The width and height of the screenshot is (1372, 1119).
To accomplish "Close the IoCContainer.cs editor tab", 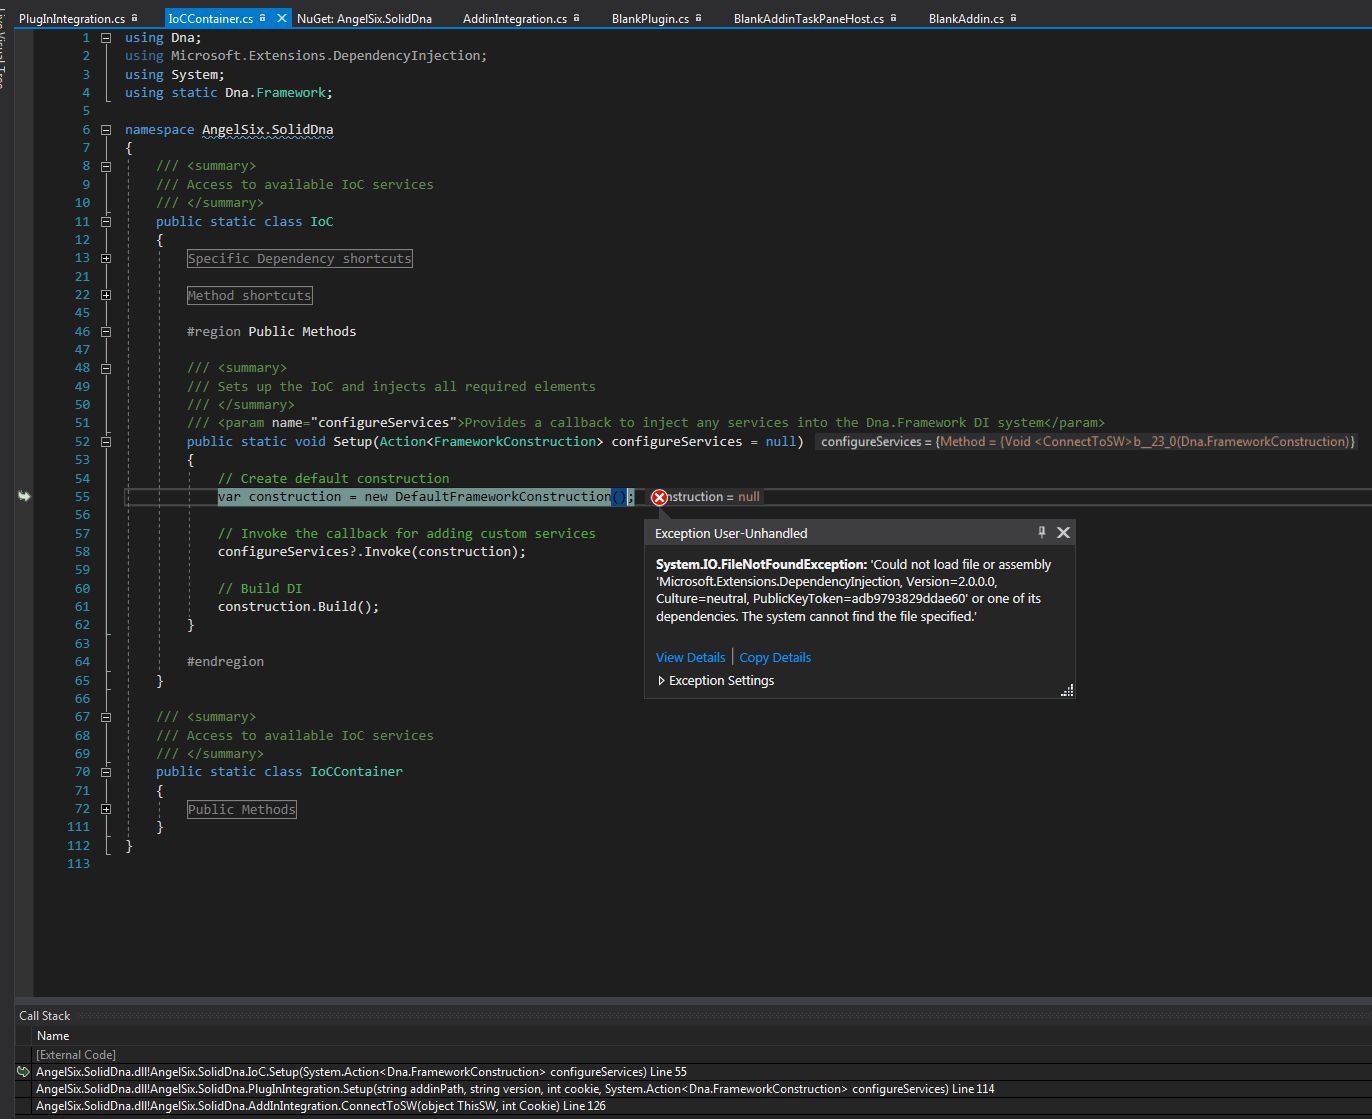I will [279, 16].
